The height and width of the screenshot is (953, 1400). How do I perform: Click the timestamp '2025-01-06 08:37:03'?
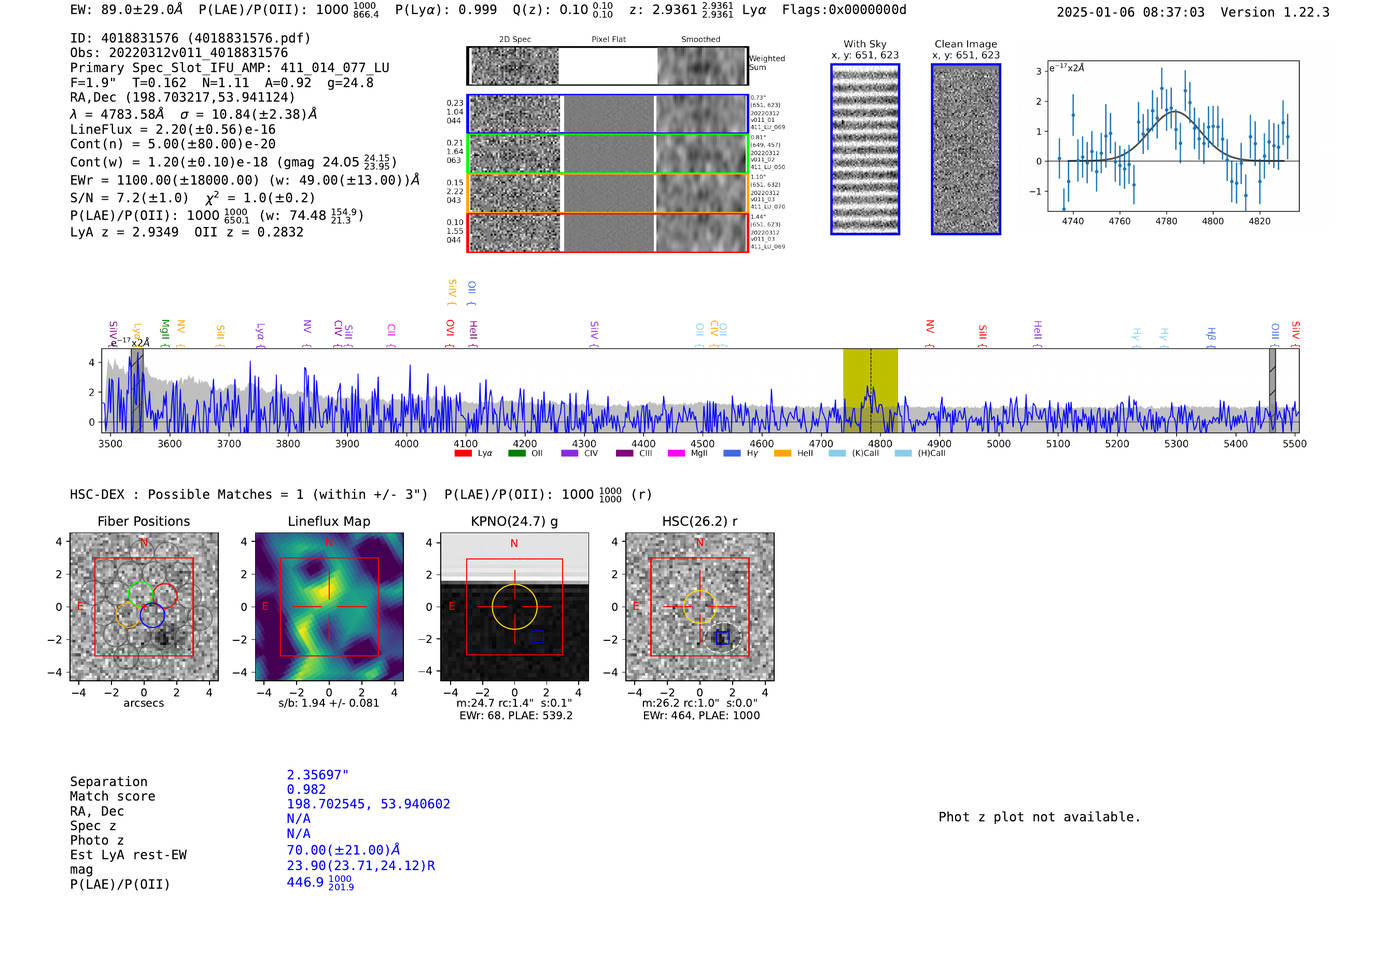1130,12
